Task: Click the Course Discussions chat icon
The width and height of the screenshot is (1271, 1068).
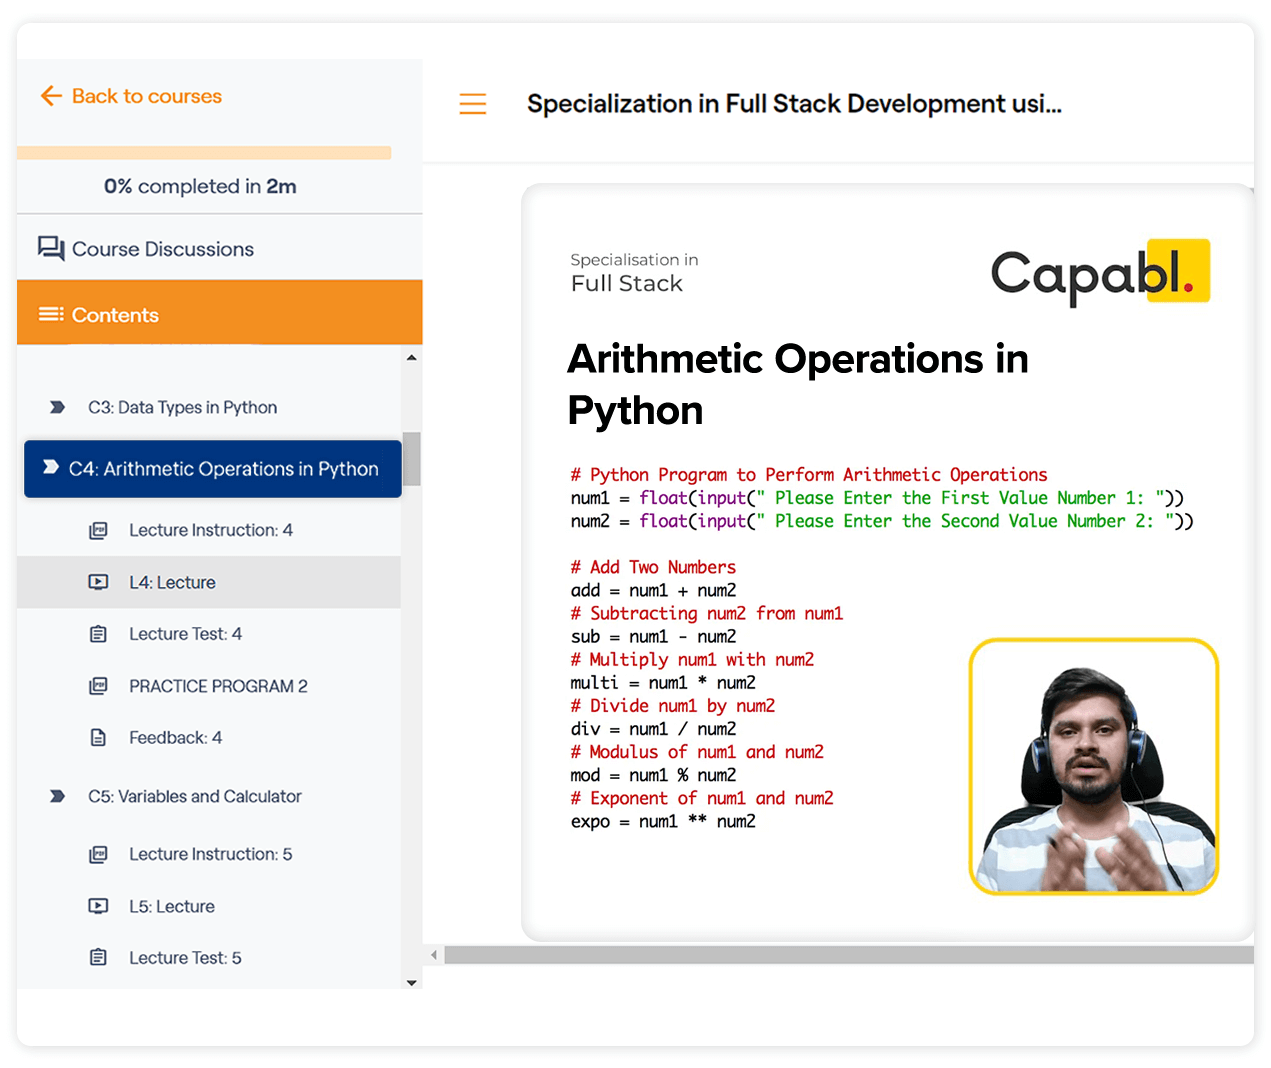Action: (x=51, y=248)
